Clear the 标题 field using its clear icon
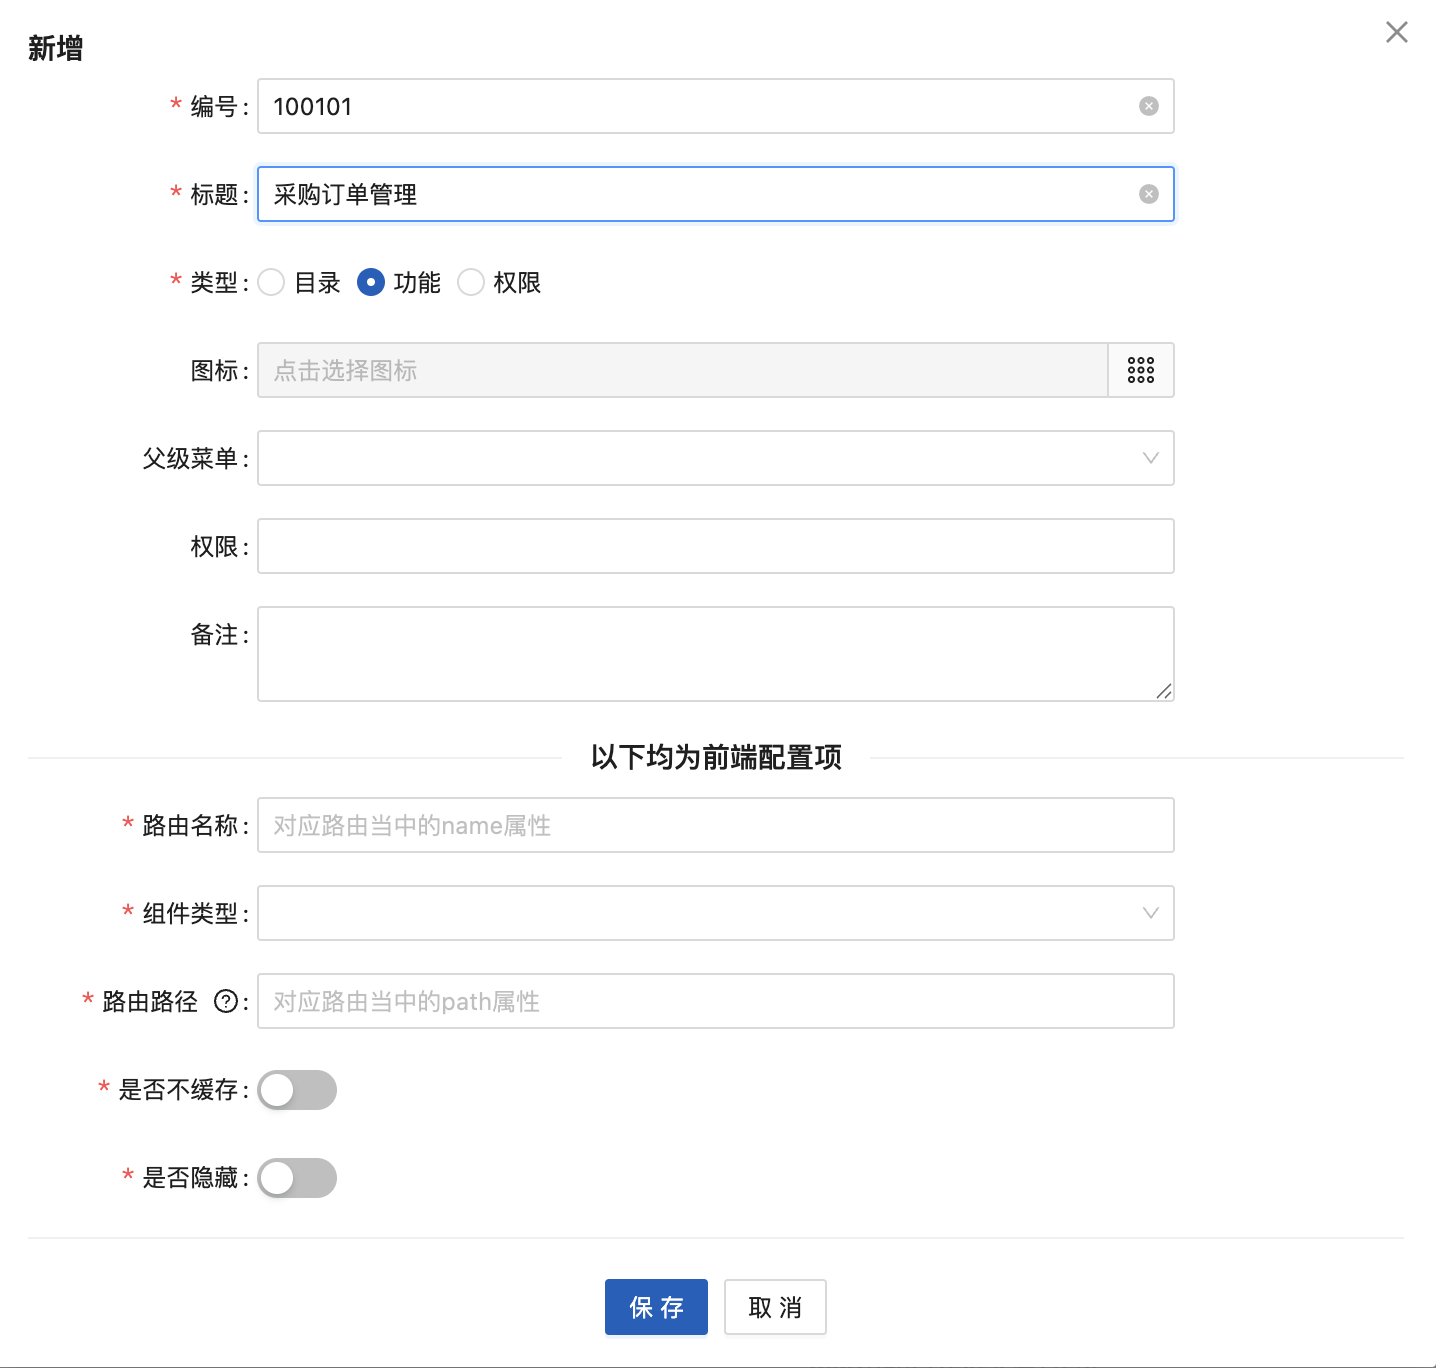 [1149, 194]
